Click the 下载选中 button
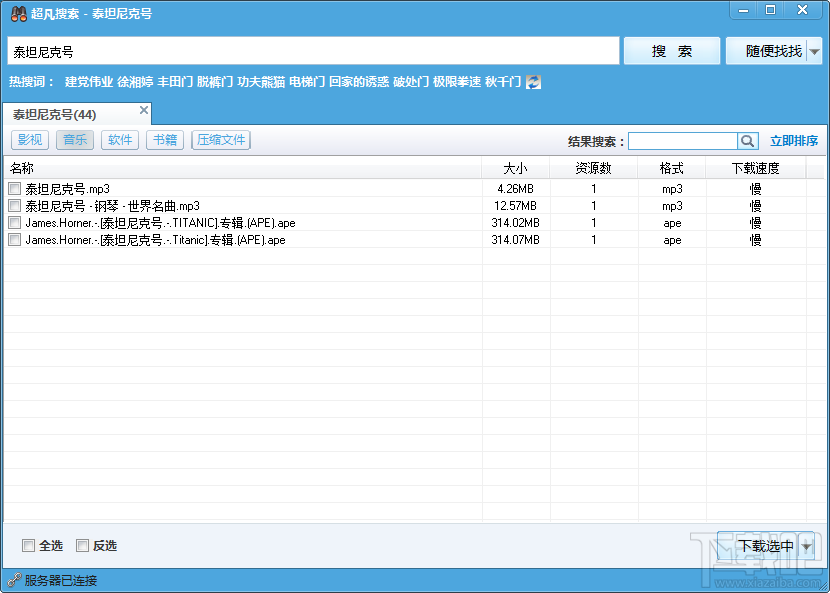 759,546
